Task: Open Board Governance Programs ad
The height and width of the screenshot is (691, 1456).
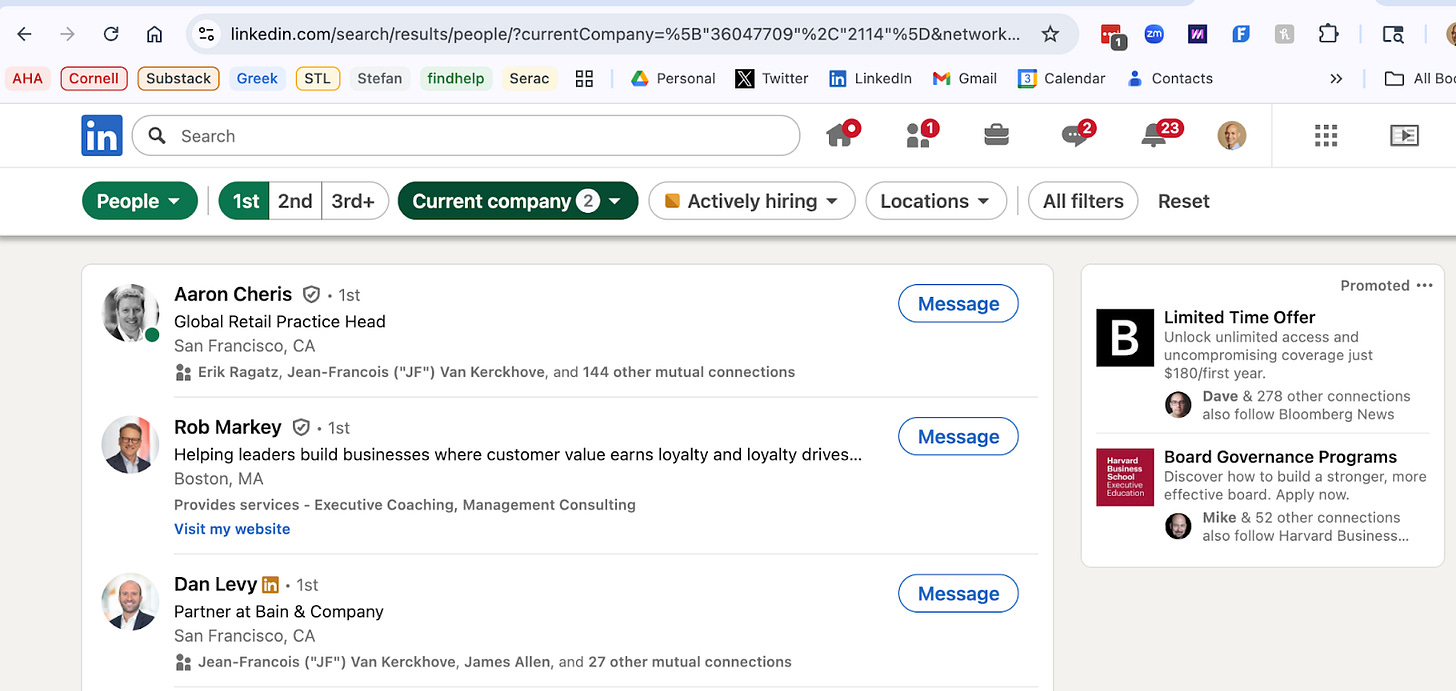Action: pos(1280,457)
